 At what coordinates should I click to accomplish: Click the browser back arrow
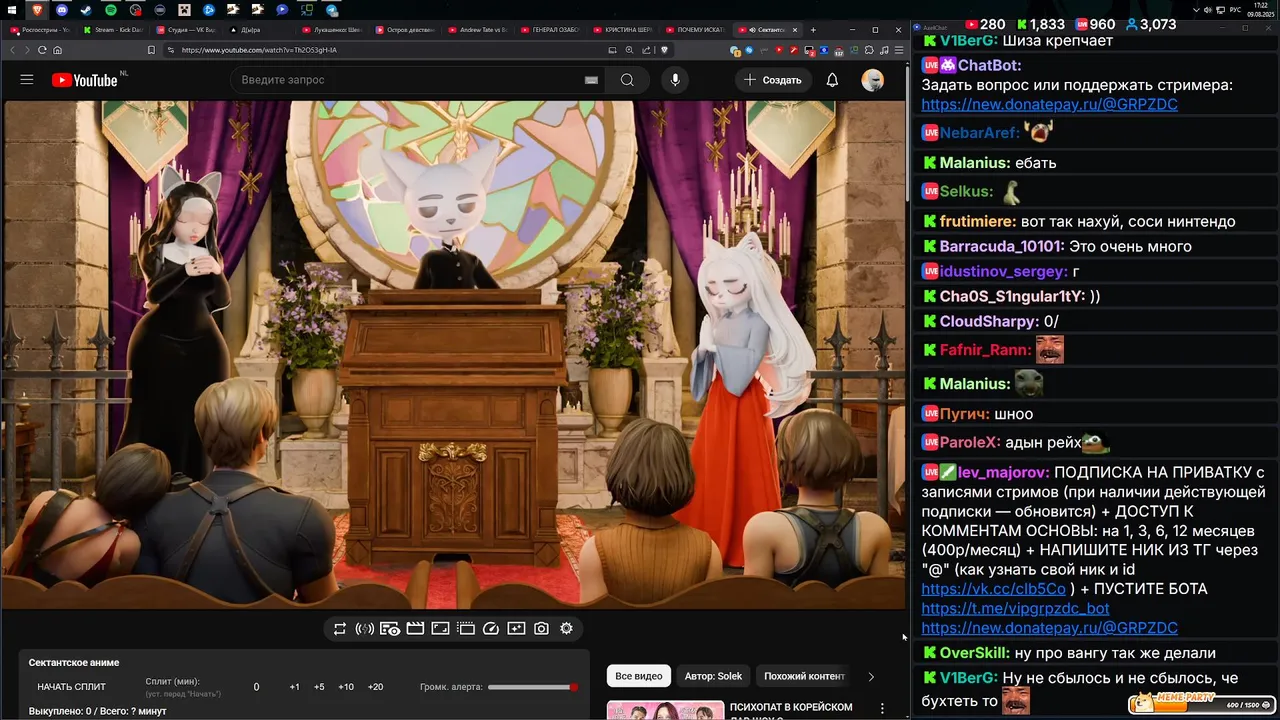click(x=13, y=50)
